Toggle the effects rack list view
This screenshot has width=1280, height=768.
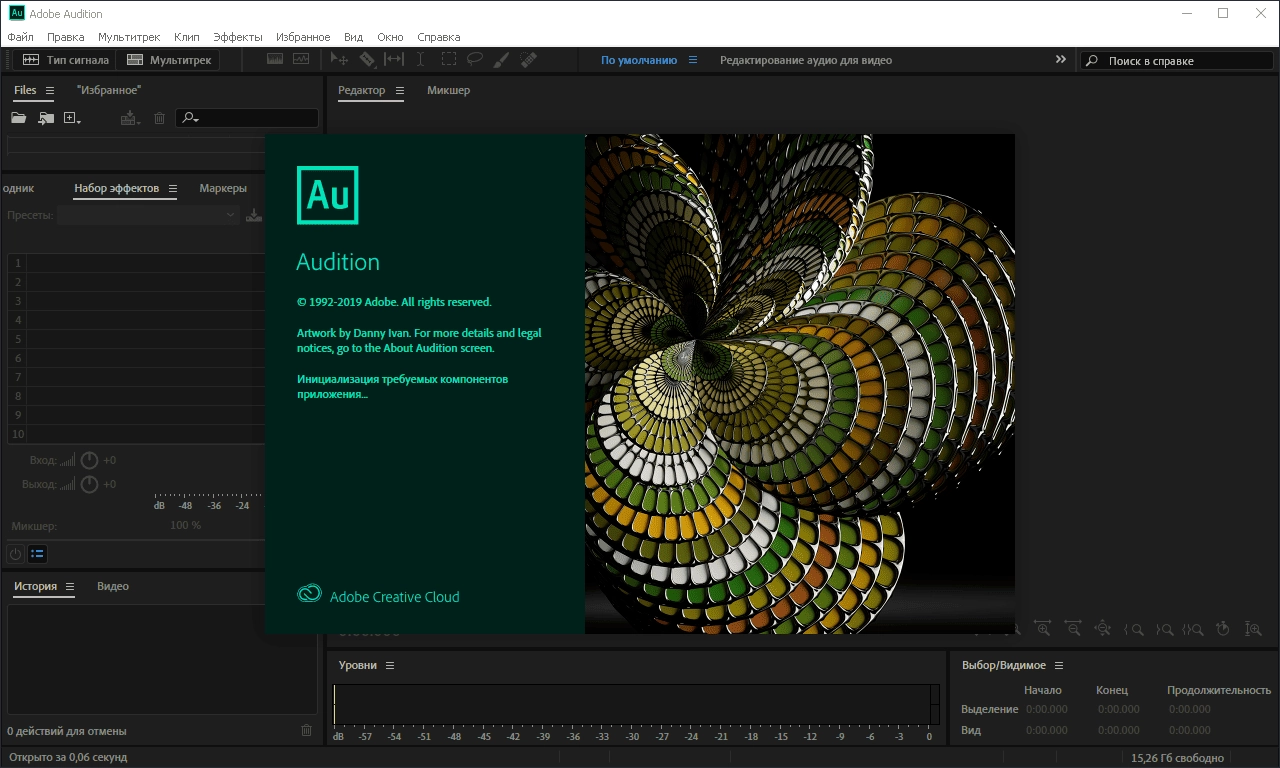37,553
